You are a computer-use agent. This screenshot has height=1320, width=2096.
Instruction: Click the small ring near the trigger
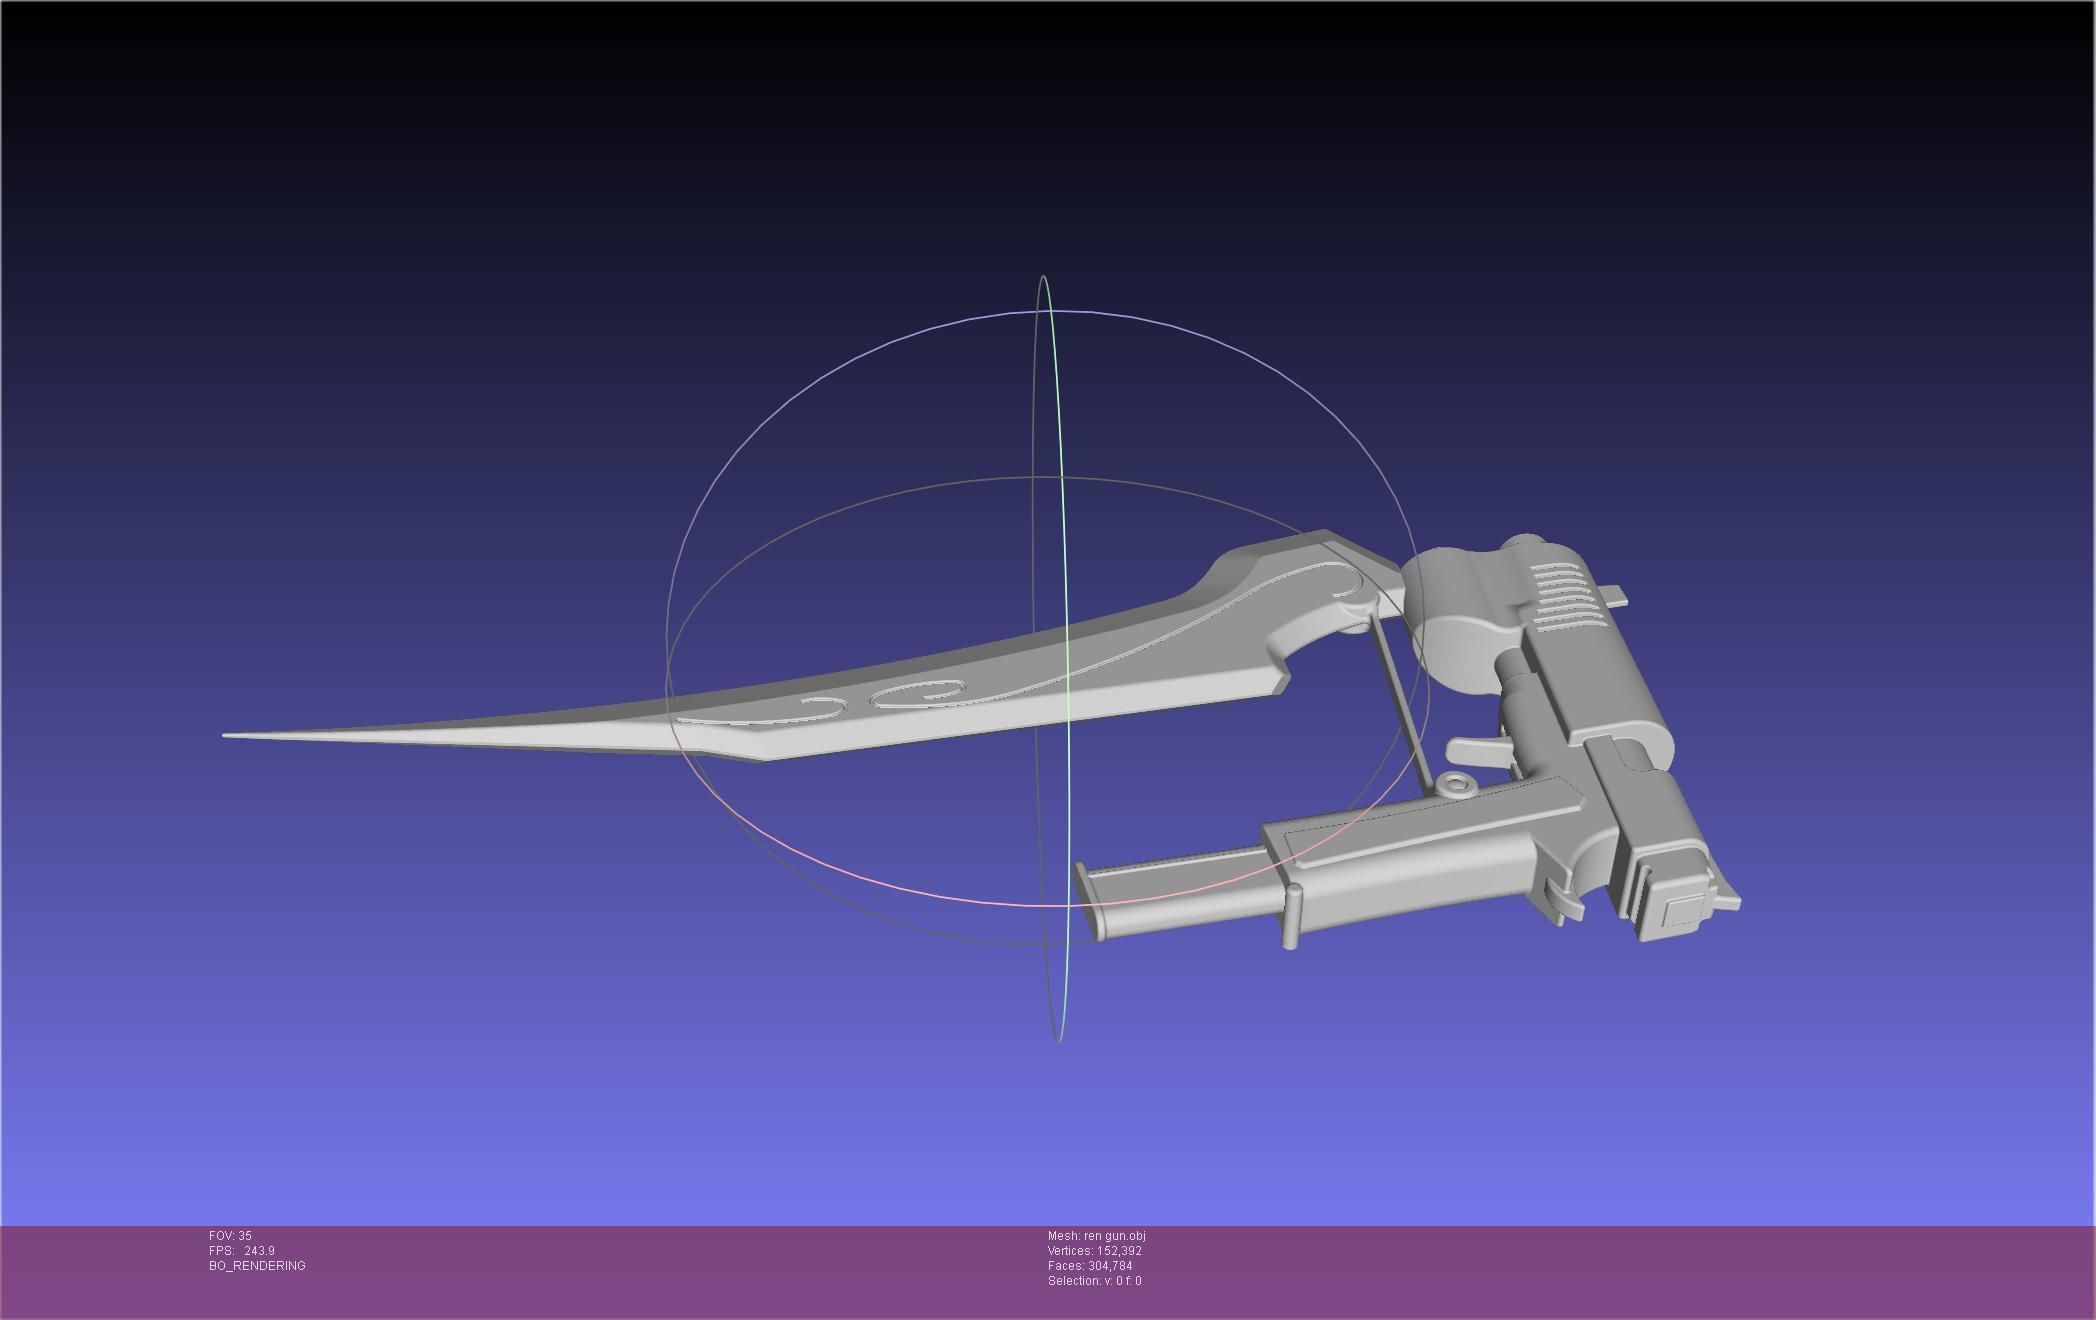[1456, 783]
